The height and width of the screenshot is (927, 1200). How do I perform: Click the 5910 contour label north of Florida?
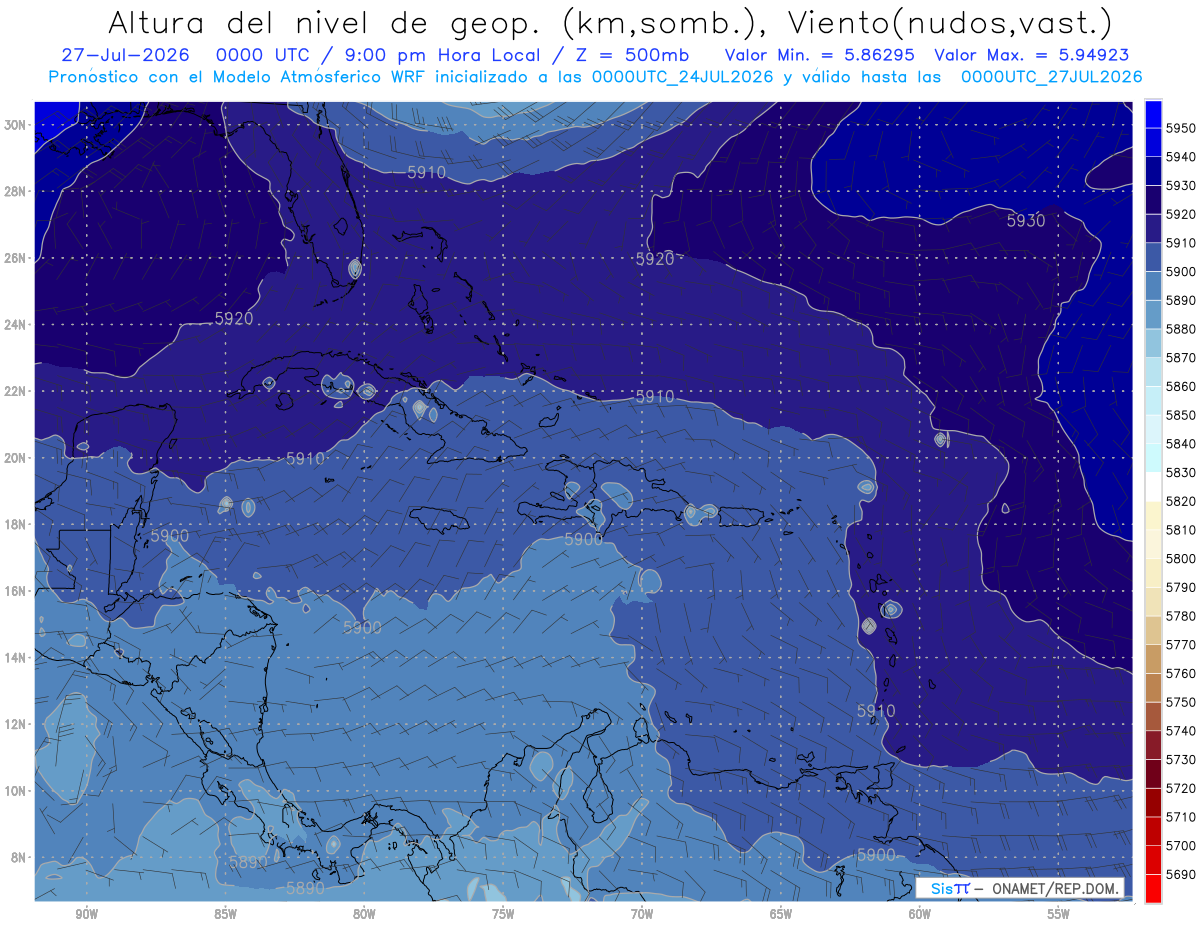427,173
